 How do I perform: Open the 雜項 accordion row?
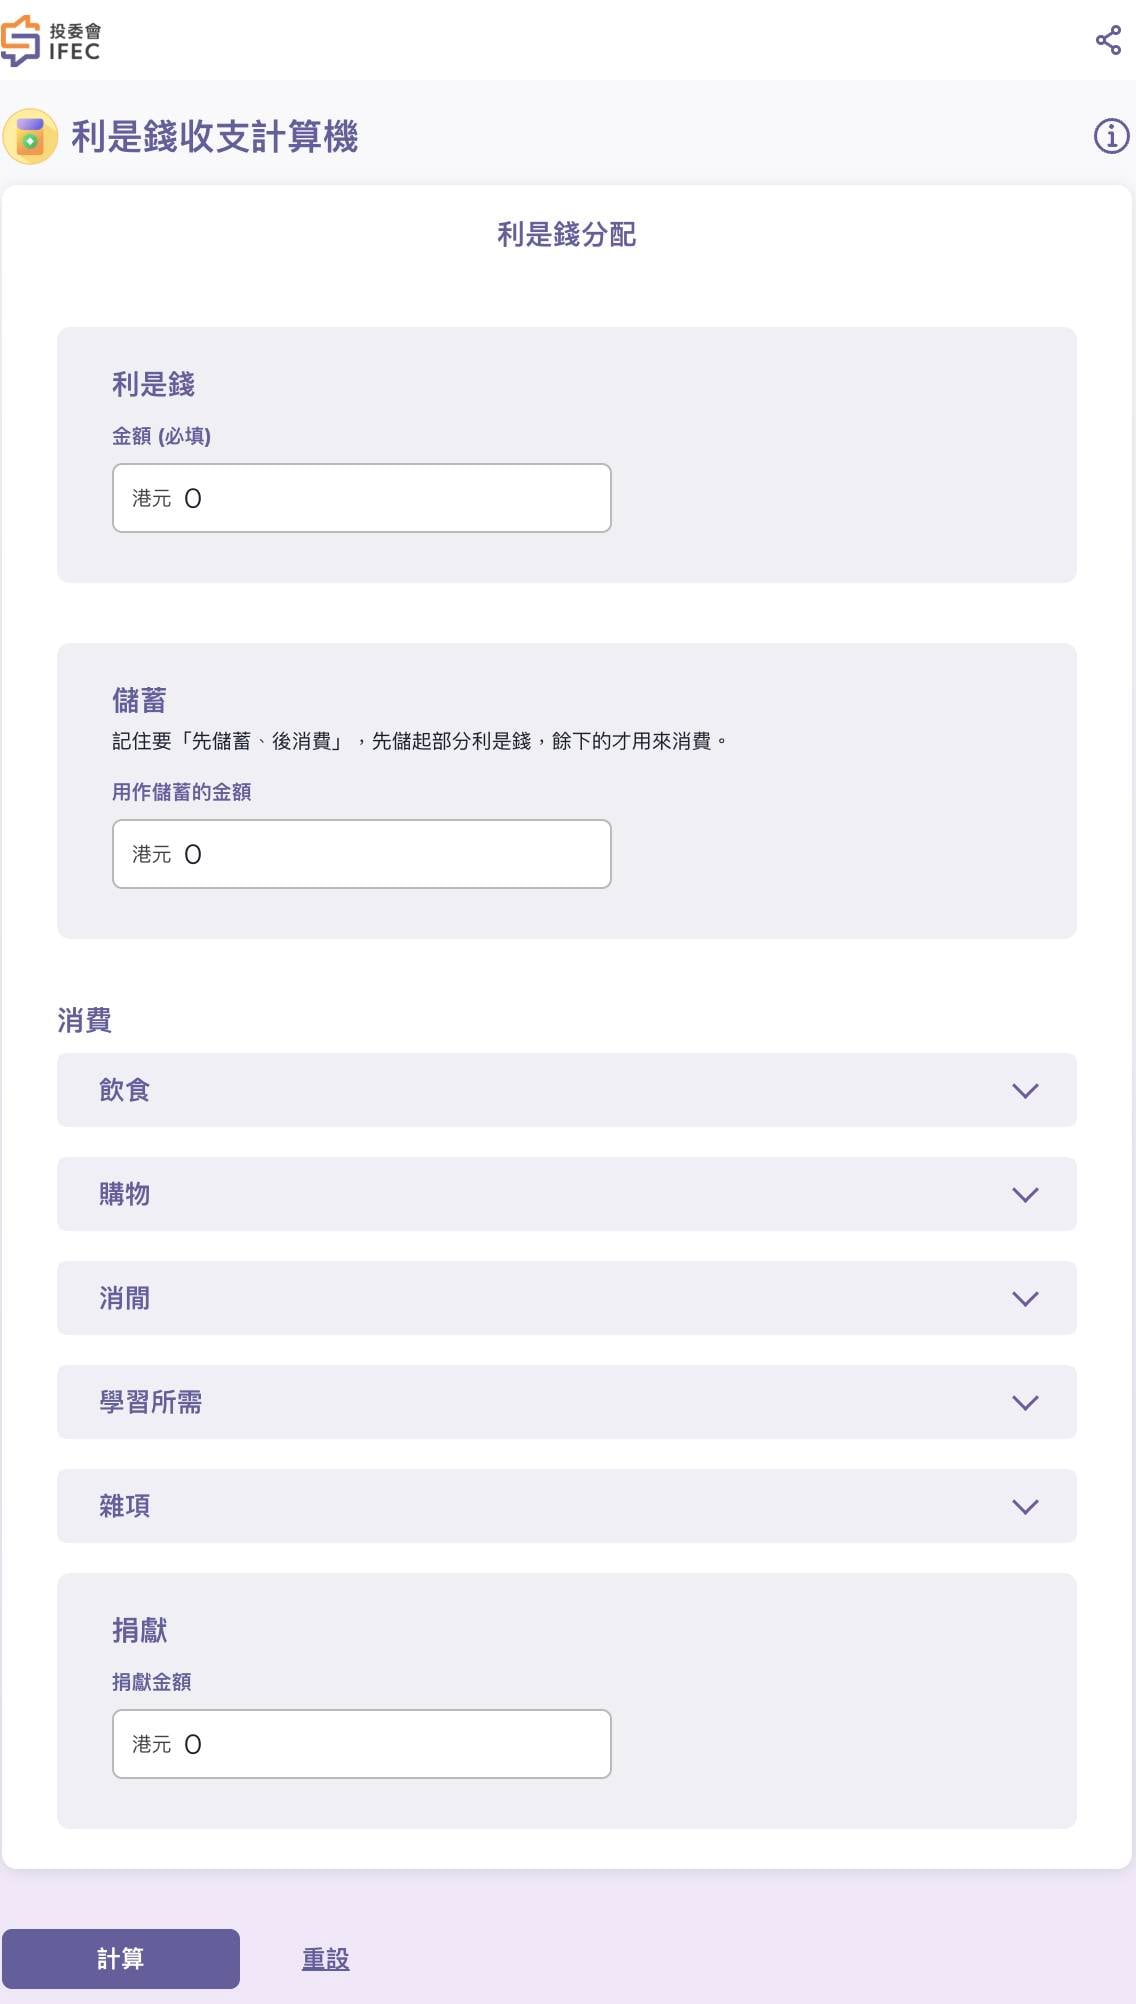[500, 1506]
